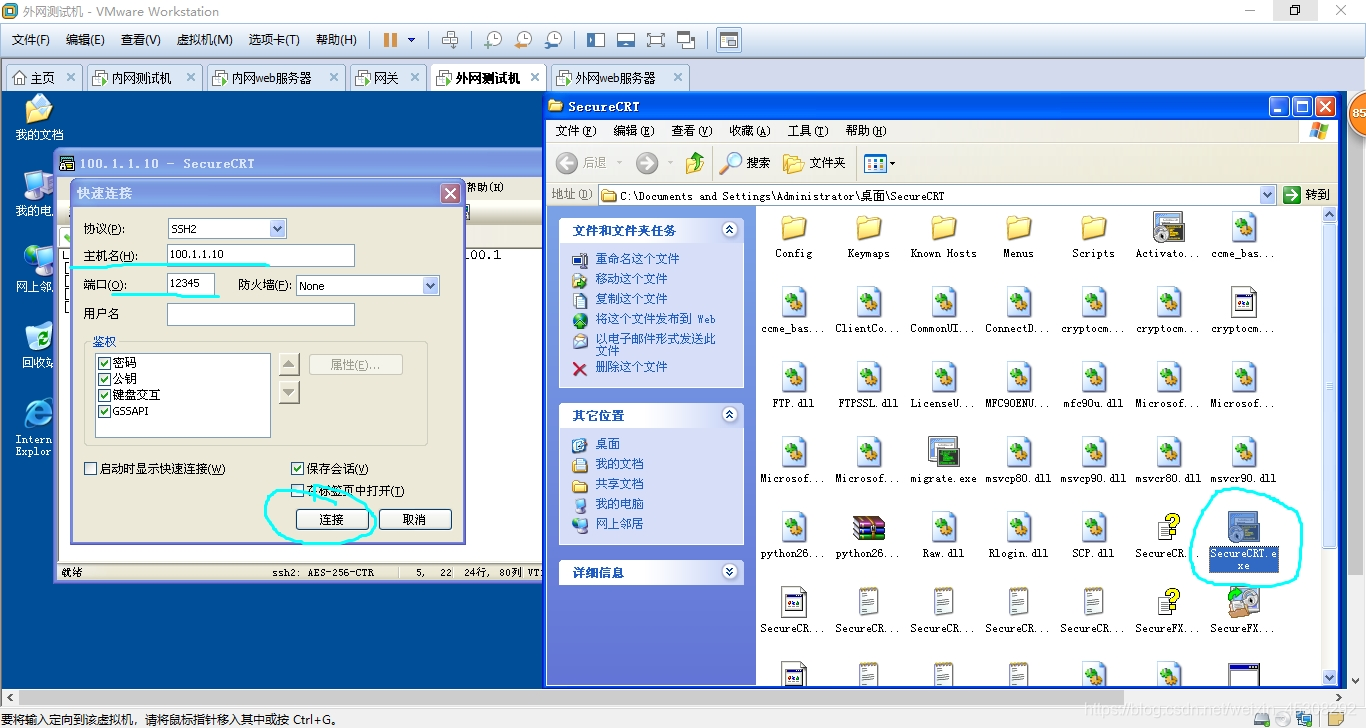Open the Keymaps folder

point(868,236)
